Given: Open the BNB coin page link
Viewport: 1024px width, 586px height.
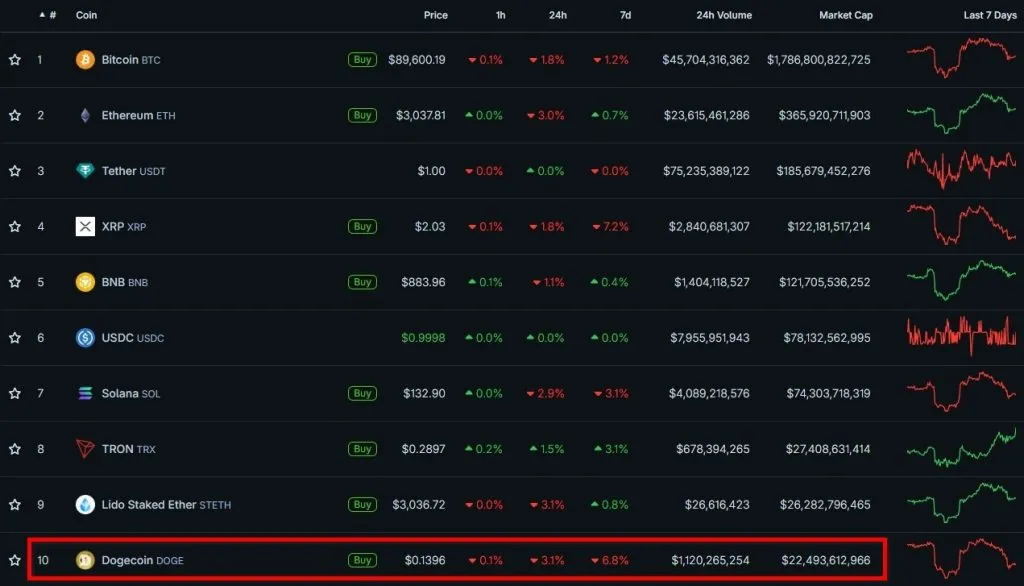Looking at the screenshot, I should click(125, 282).
